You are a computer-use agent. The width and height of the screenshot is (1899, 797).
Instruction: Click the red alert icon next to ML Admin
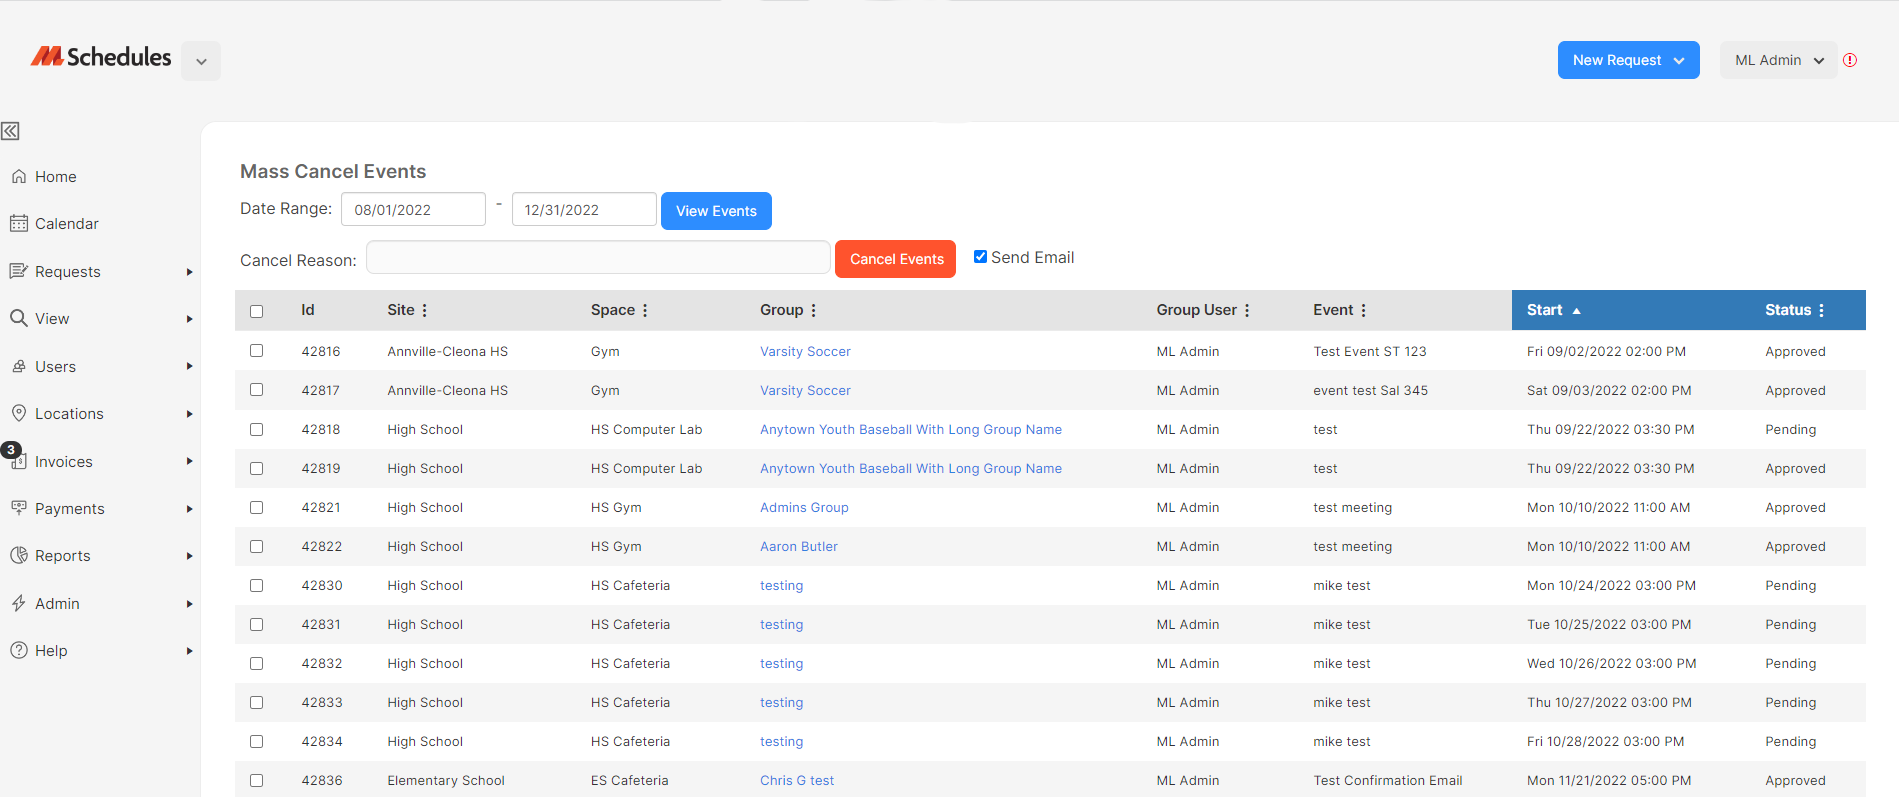pos(1850,60)
